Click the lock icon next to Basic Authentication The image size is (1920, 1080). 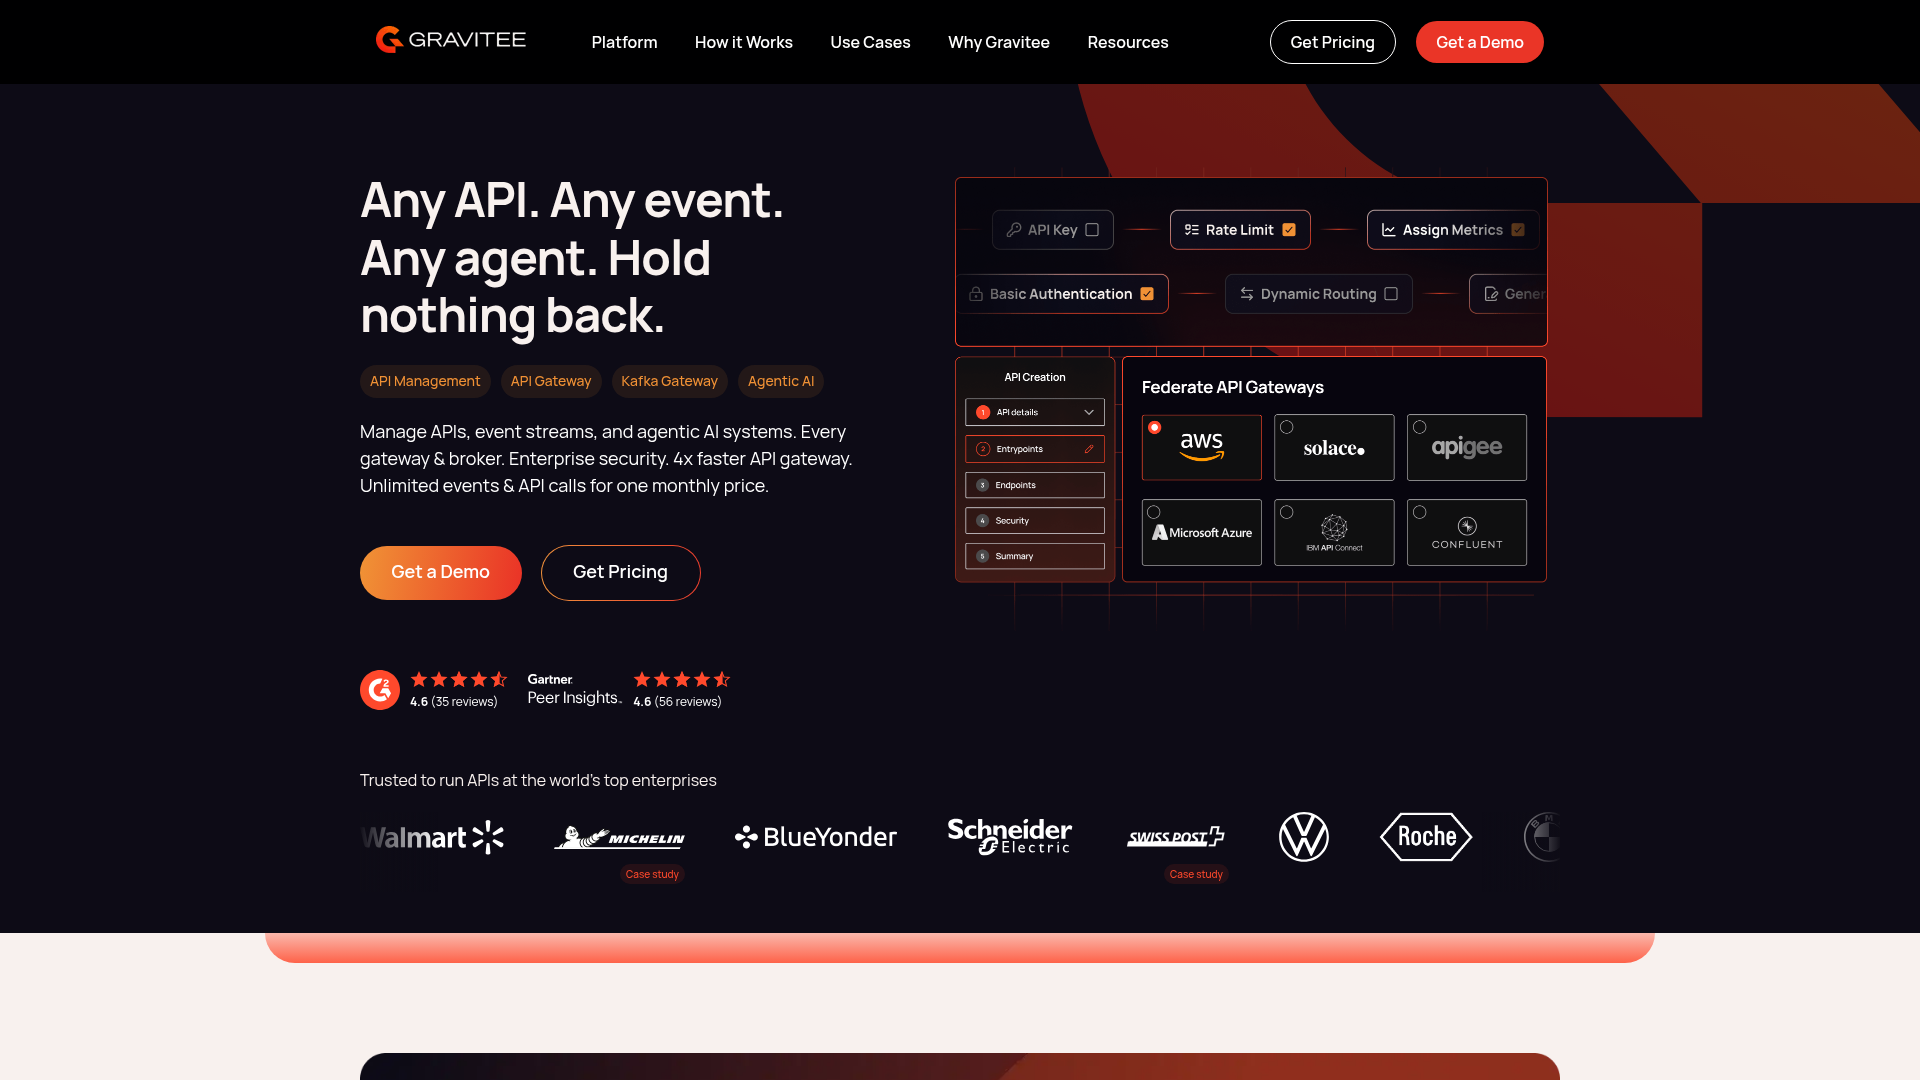(976, 293)
